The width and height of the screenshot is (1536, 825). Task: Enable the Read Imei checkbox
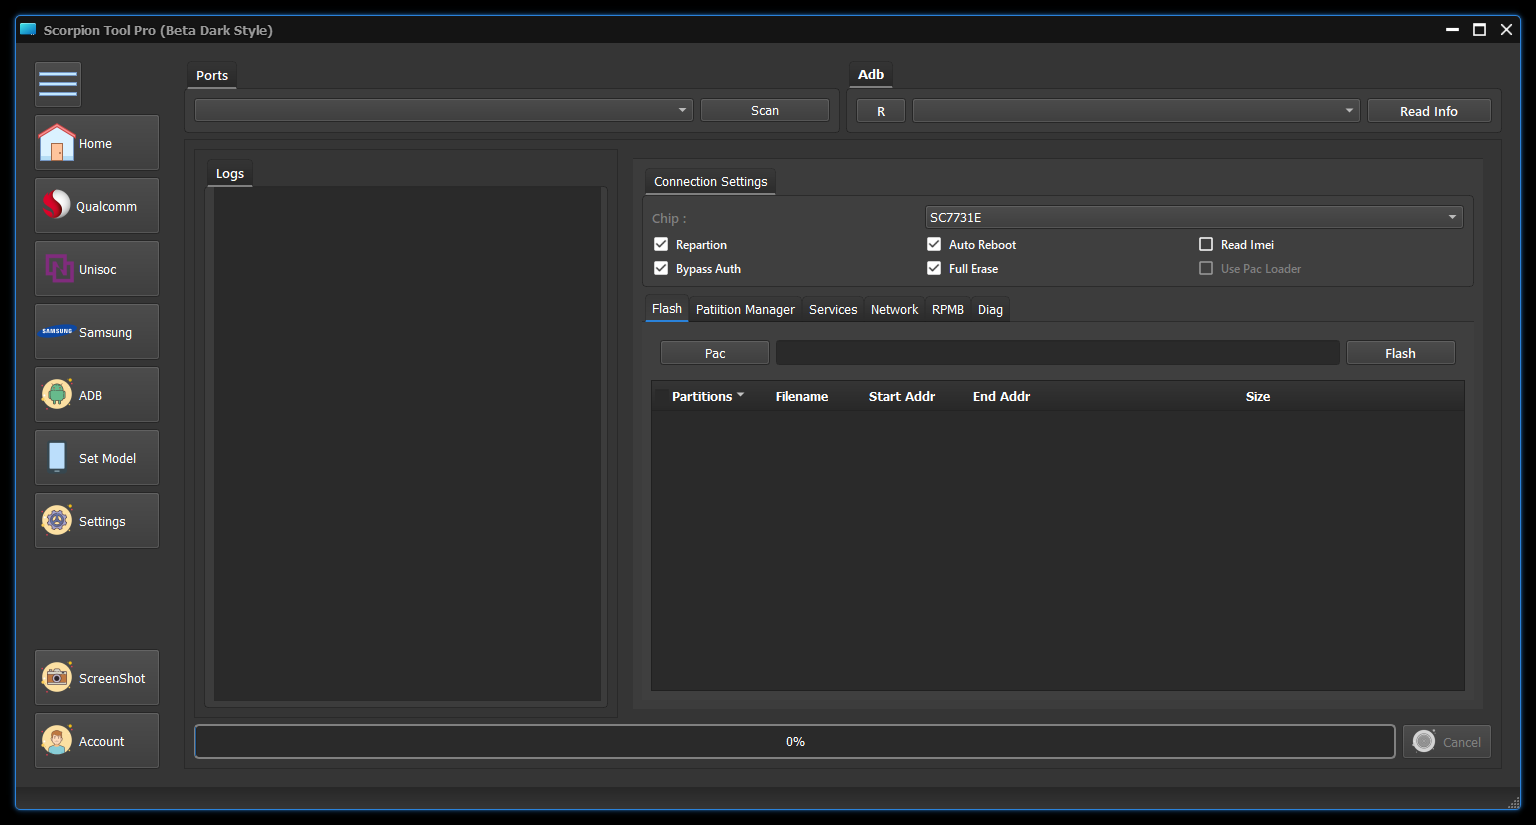(x=1206, y=244)
